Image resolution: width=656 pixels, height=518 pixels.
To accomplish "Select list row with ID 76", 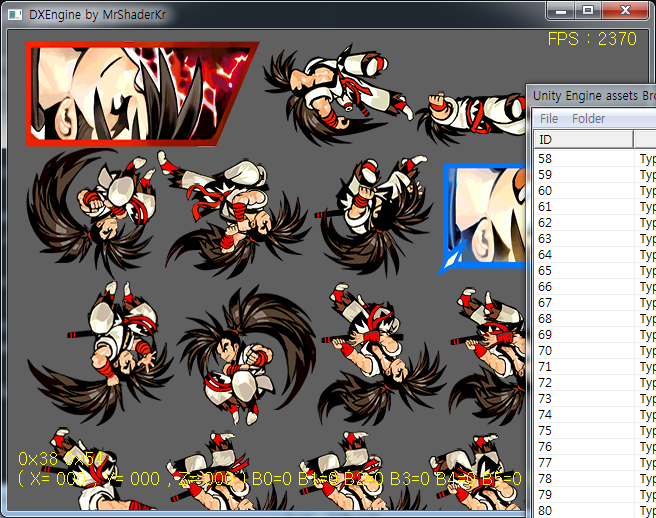I will (x=595, y=446).
